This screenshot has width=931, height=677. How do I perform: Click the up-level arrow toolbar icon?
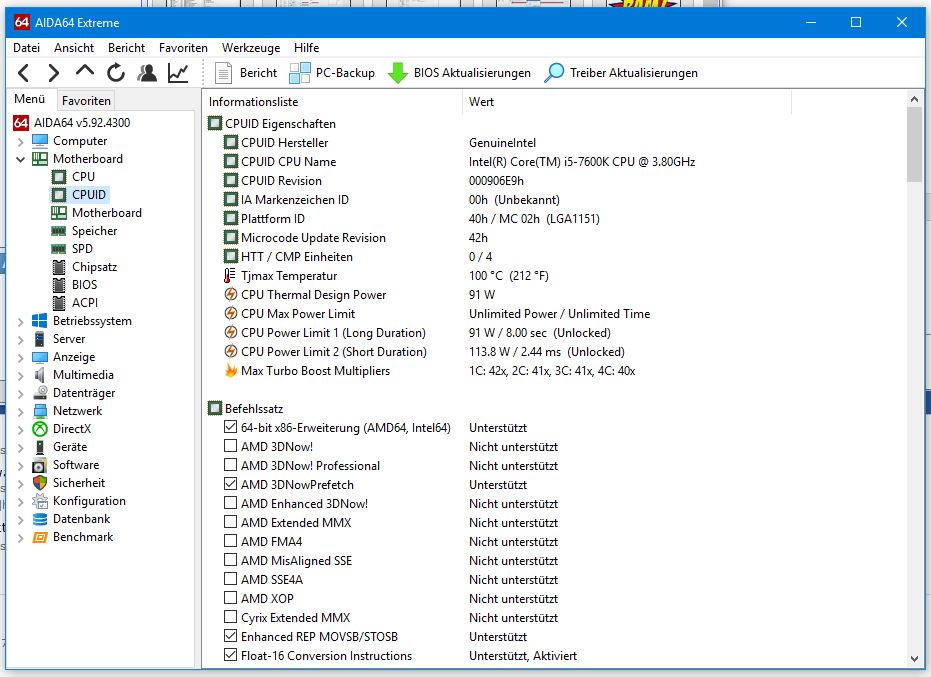point(85,71)
